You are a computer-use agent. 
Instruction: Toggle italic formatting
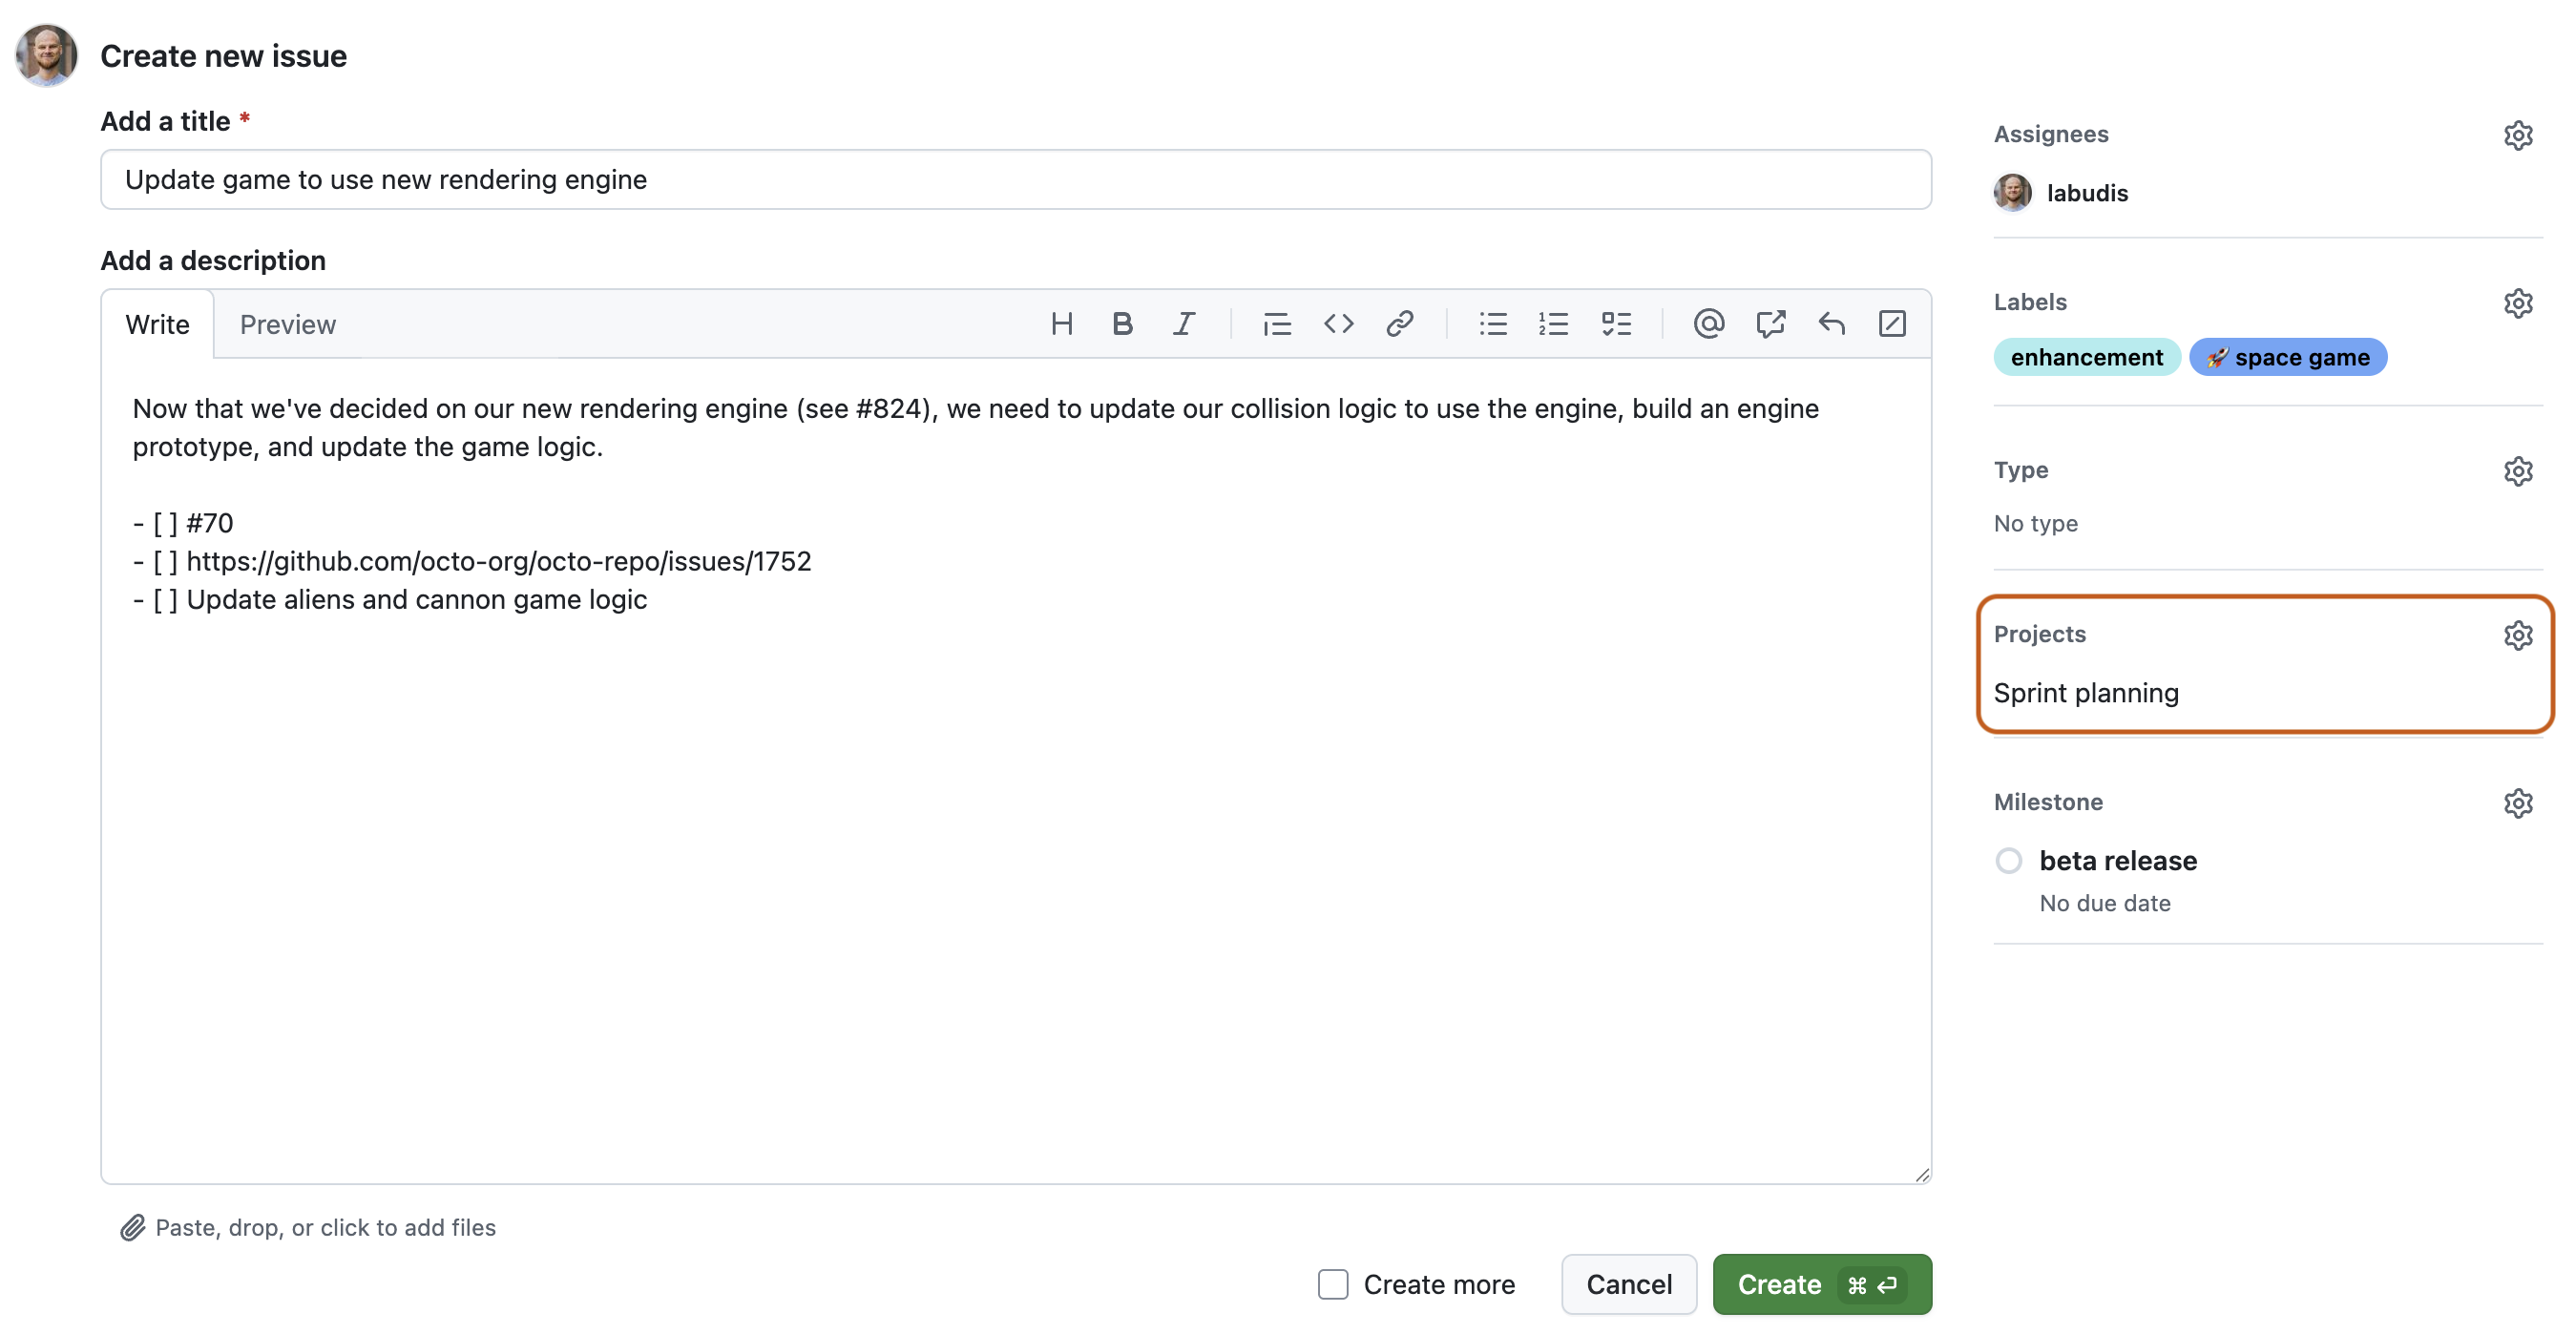tap(1184, 323)
